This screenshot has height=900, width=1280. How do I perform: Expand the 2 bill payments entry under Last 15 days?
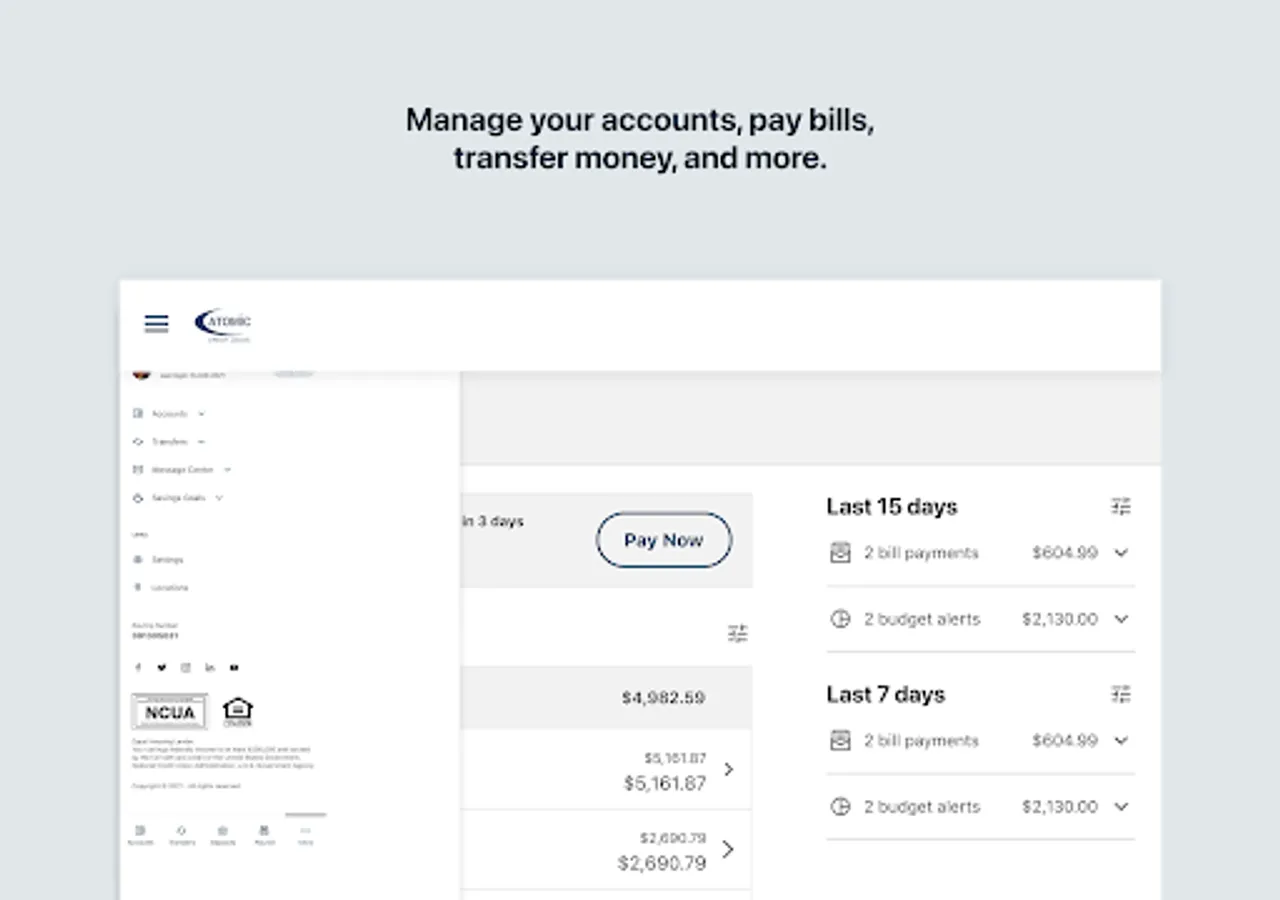pos(1121,552)
